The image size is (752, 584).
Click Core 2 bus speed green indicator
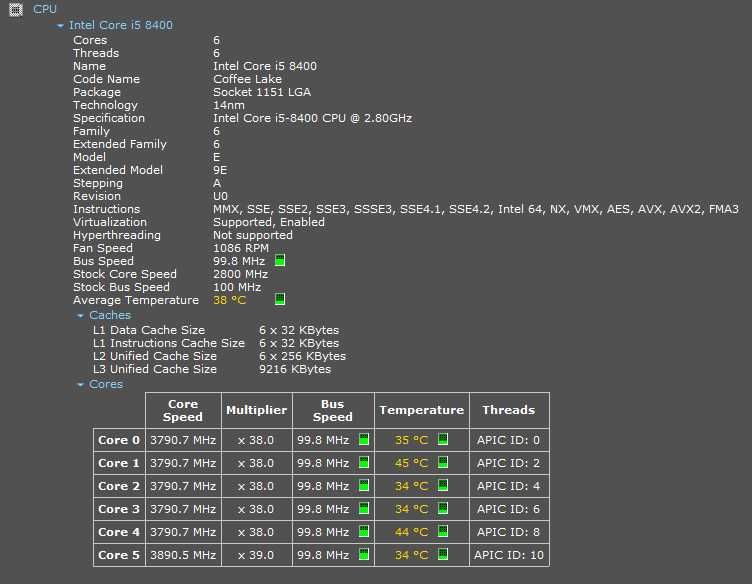click(364, 486)
